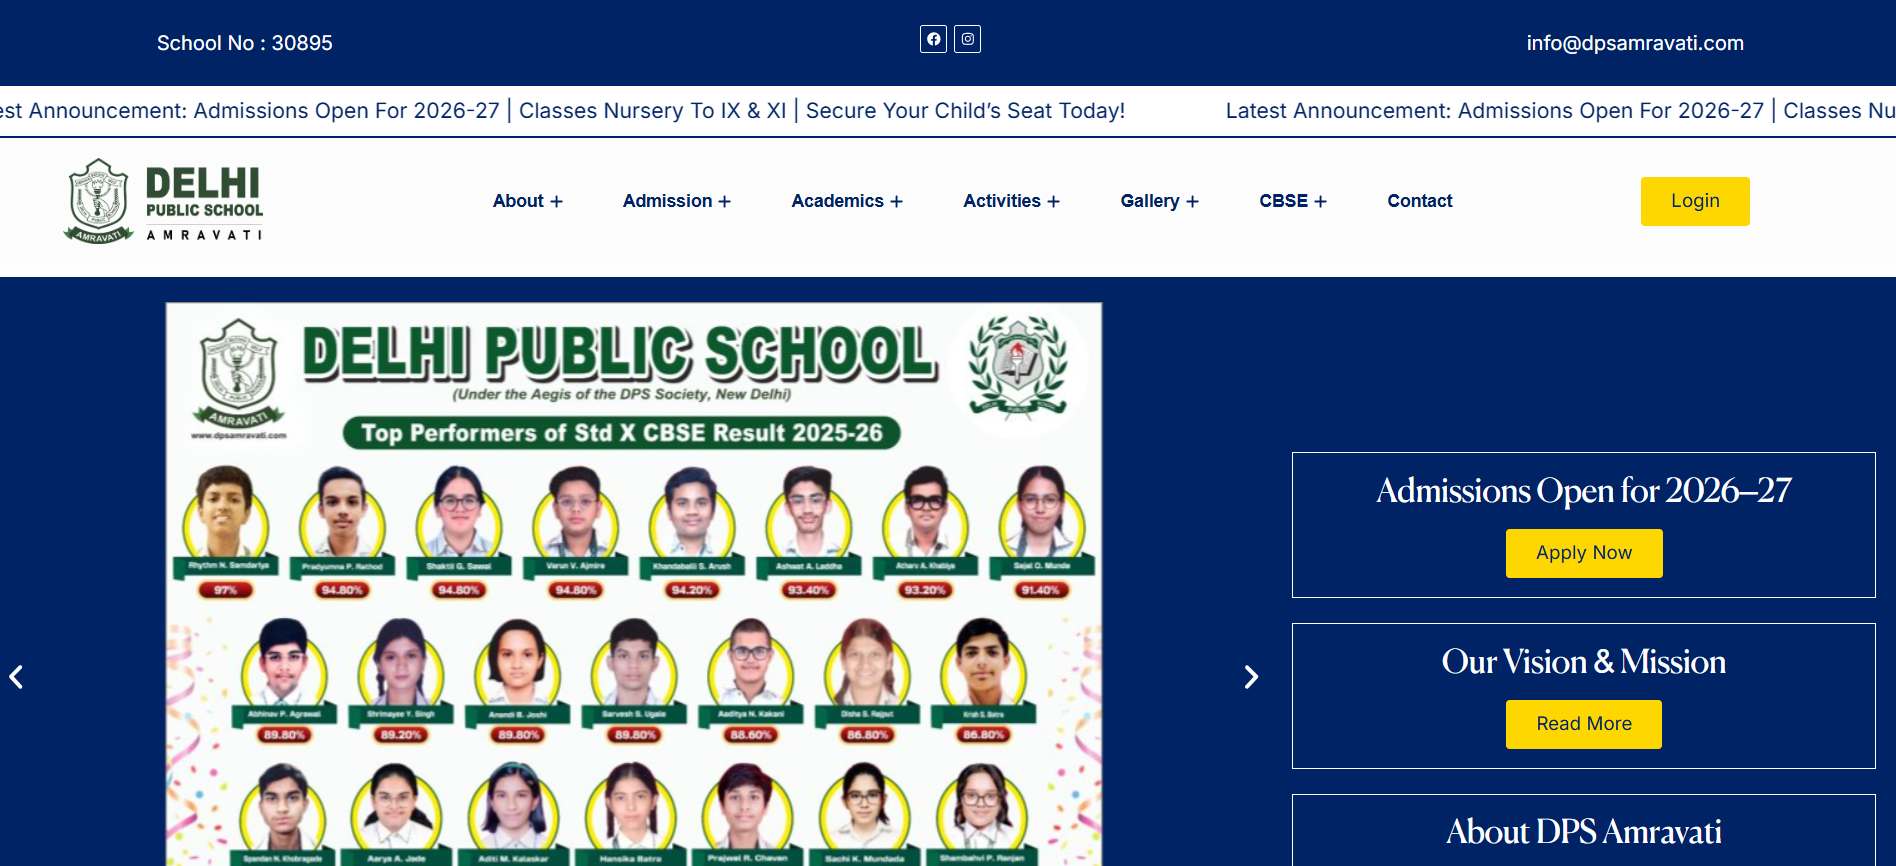Expand the Academics menu
This screenshot has width=1896, height=866.
(x=847, y=201)
